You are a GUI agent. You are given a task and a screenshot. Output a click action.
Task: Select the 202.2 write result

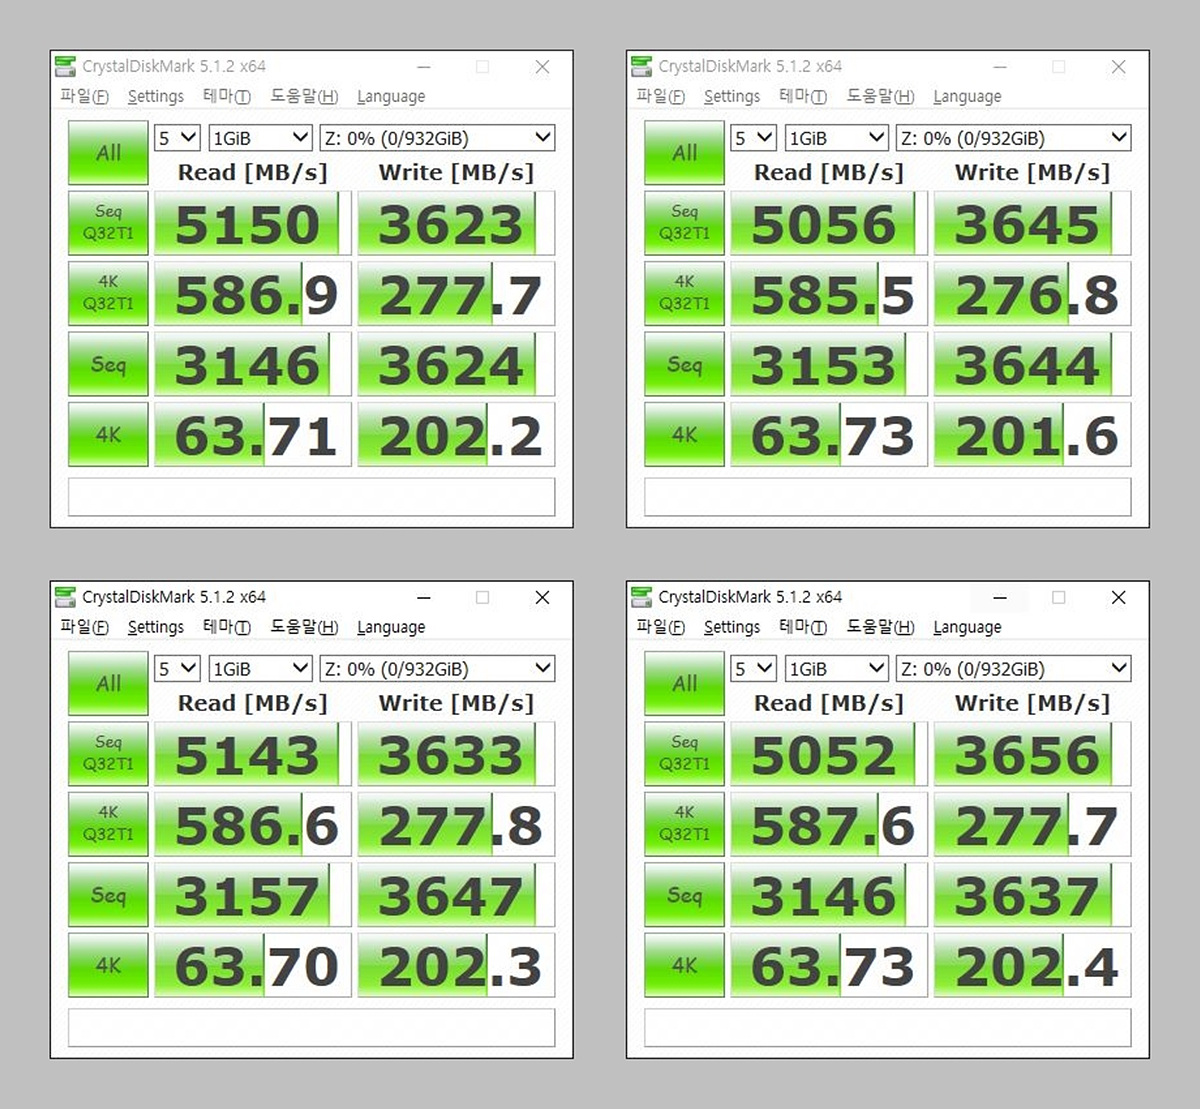456,434
